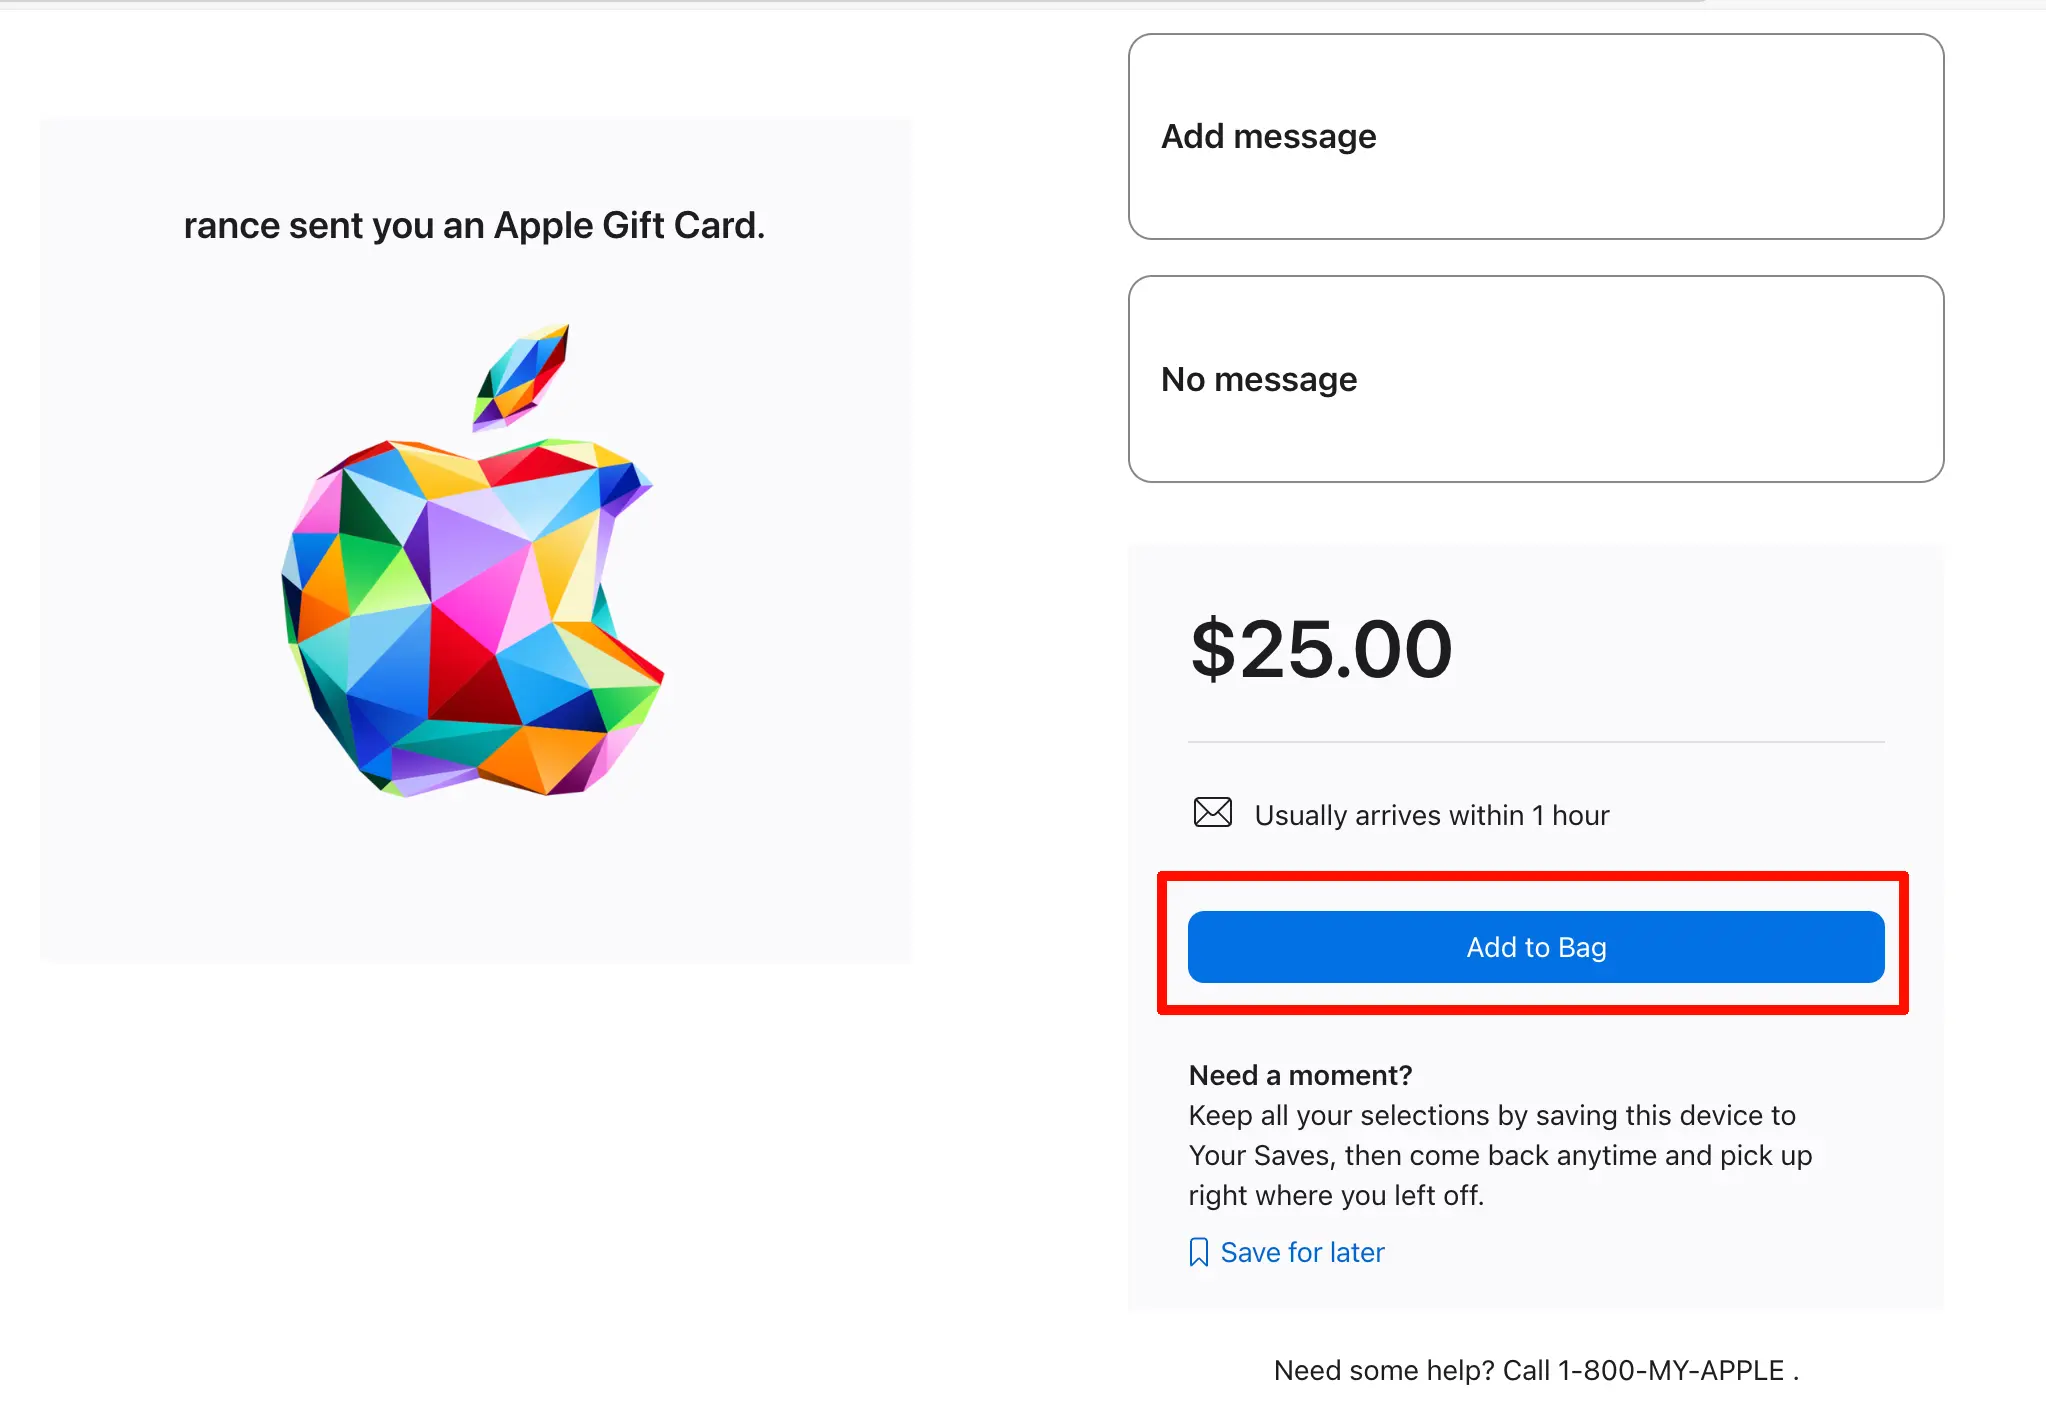This screenshot has height=1408, width=2046.
Task: Click the "Need a moment?" heading
Action: coord(1300,1075)
